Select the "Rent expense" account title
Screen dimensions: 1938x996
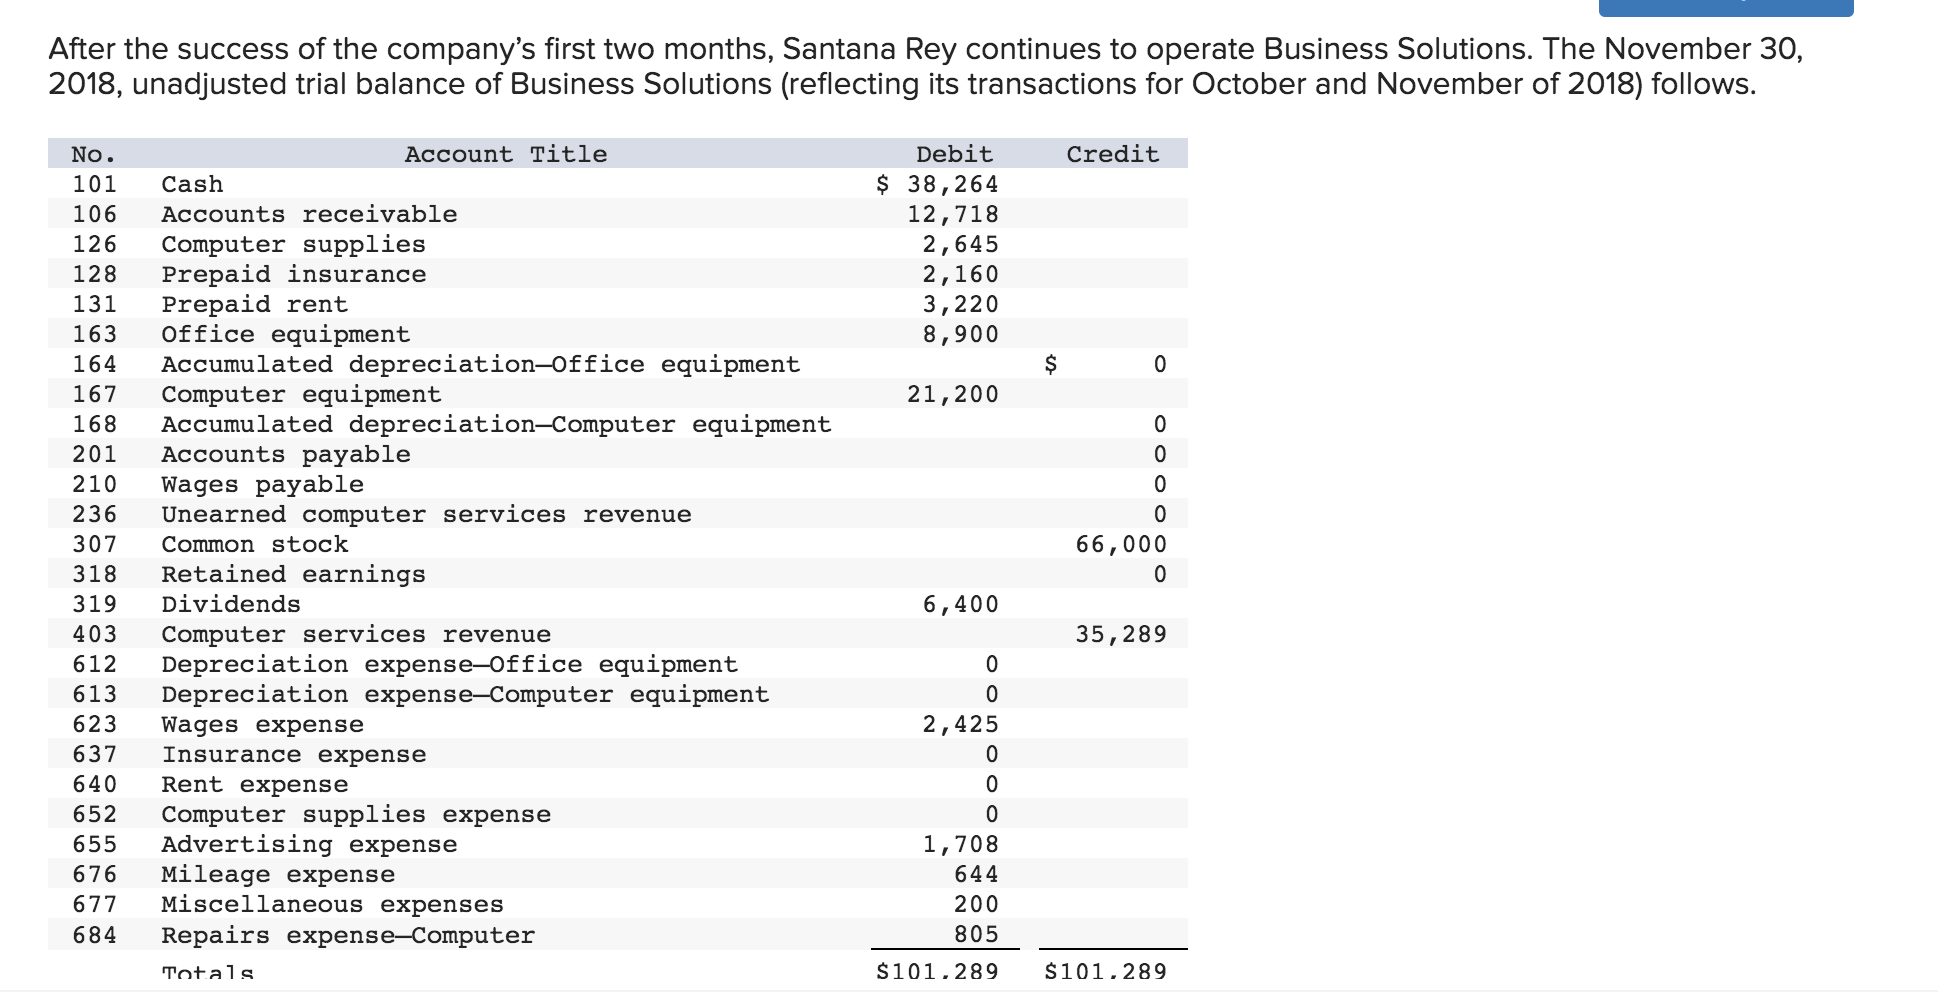click(254, 784)
